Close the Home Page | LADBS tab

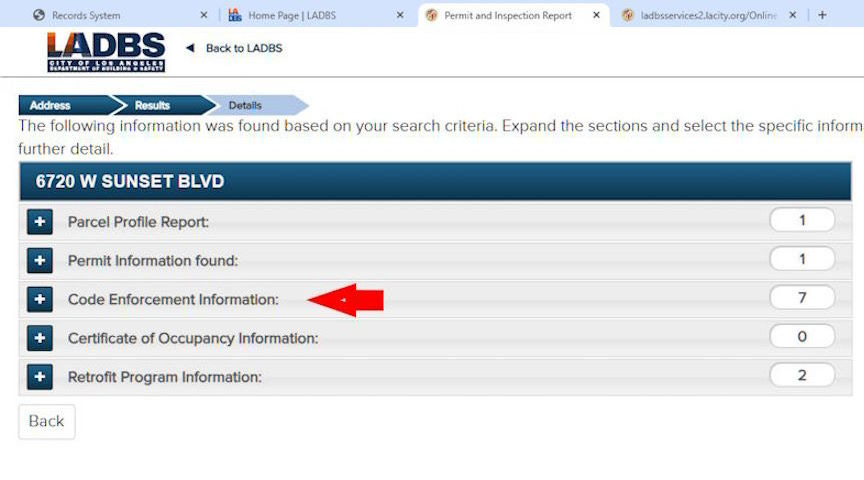coord(400,15)
